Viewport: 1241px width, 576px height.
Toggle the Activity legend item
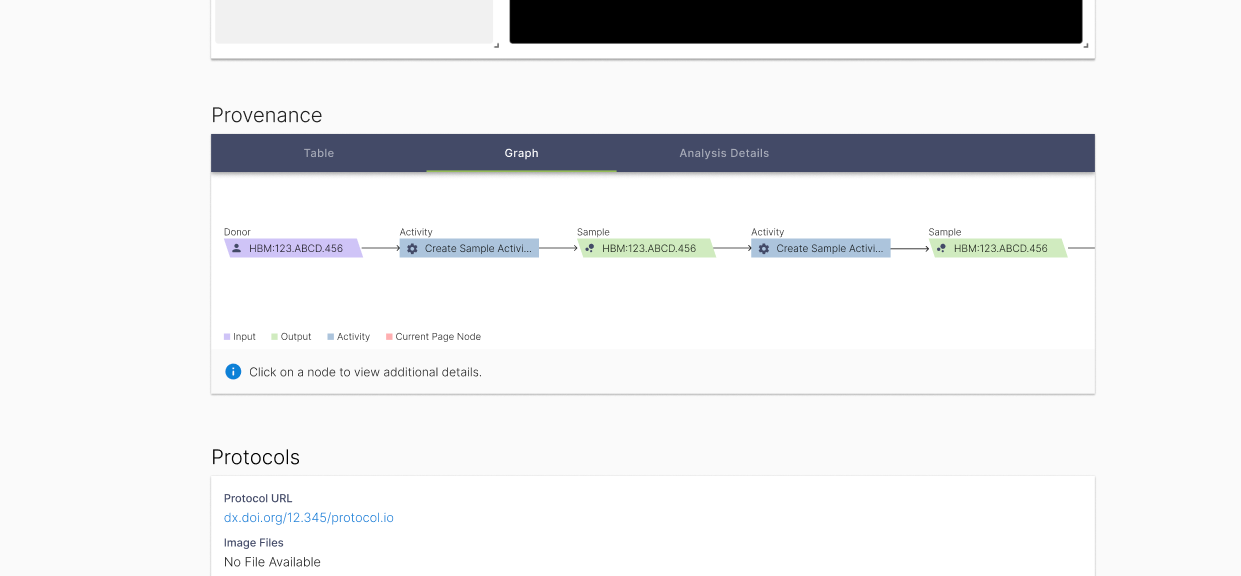tap(348, 336)
